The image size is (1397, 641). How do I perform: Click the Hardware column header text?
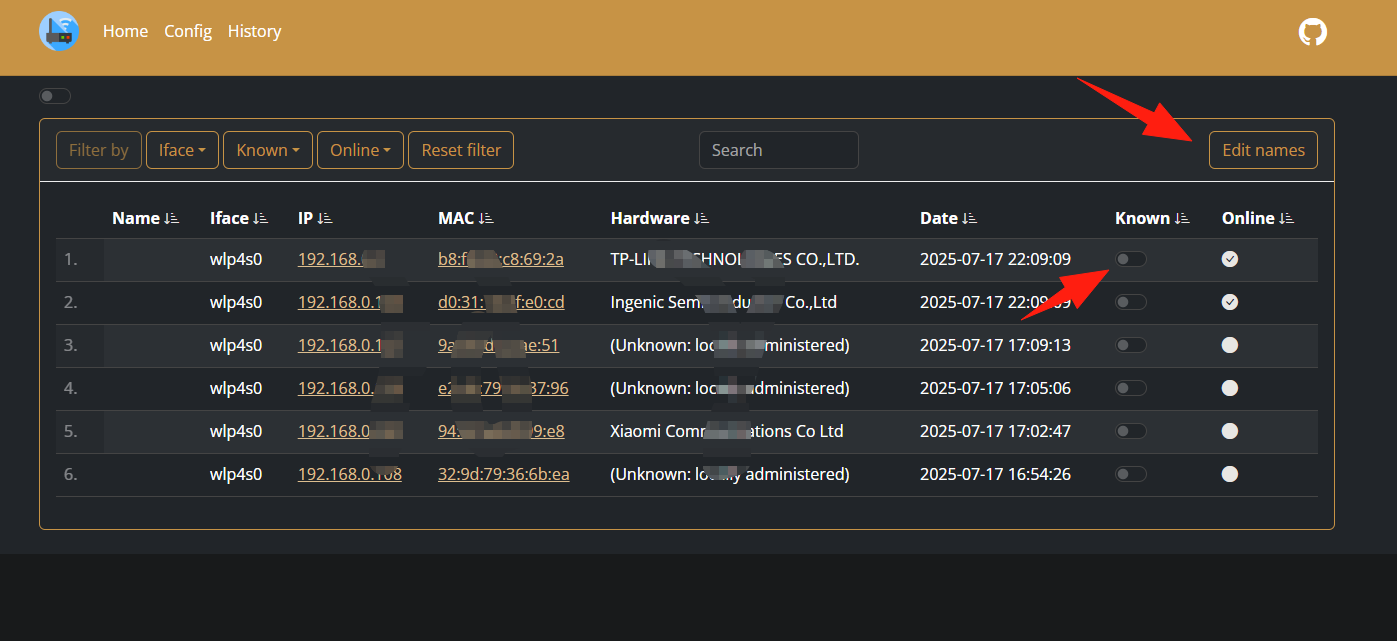(650, 218)
